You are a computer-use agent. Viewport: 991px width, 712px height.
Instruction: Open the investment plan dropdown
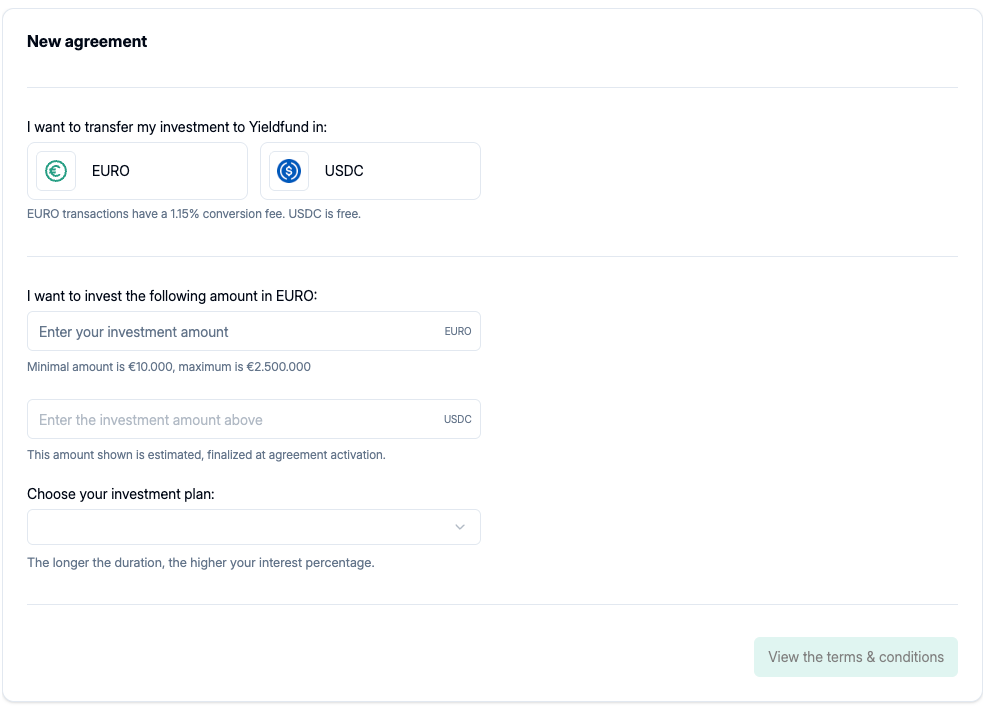click(253, 527)
